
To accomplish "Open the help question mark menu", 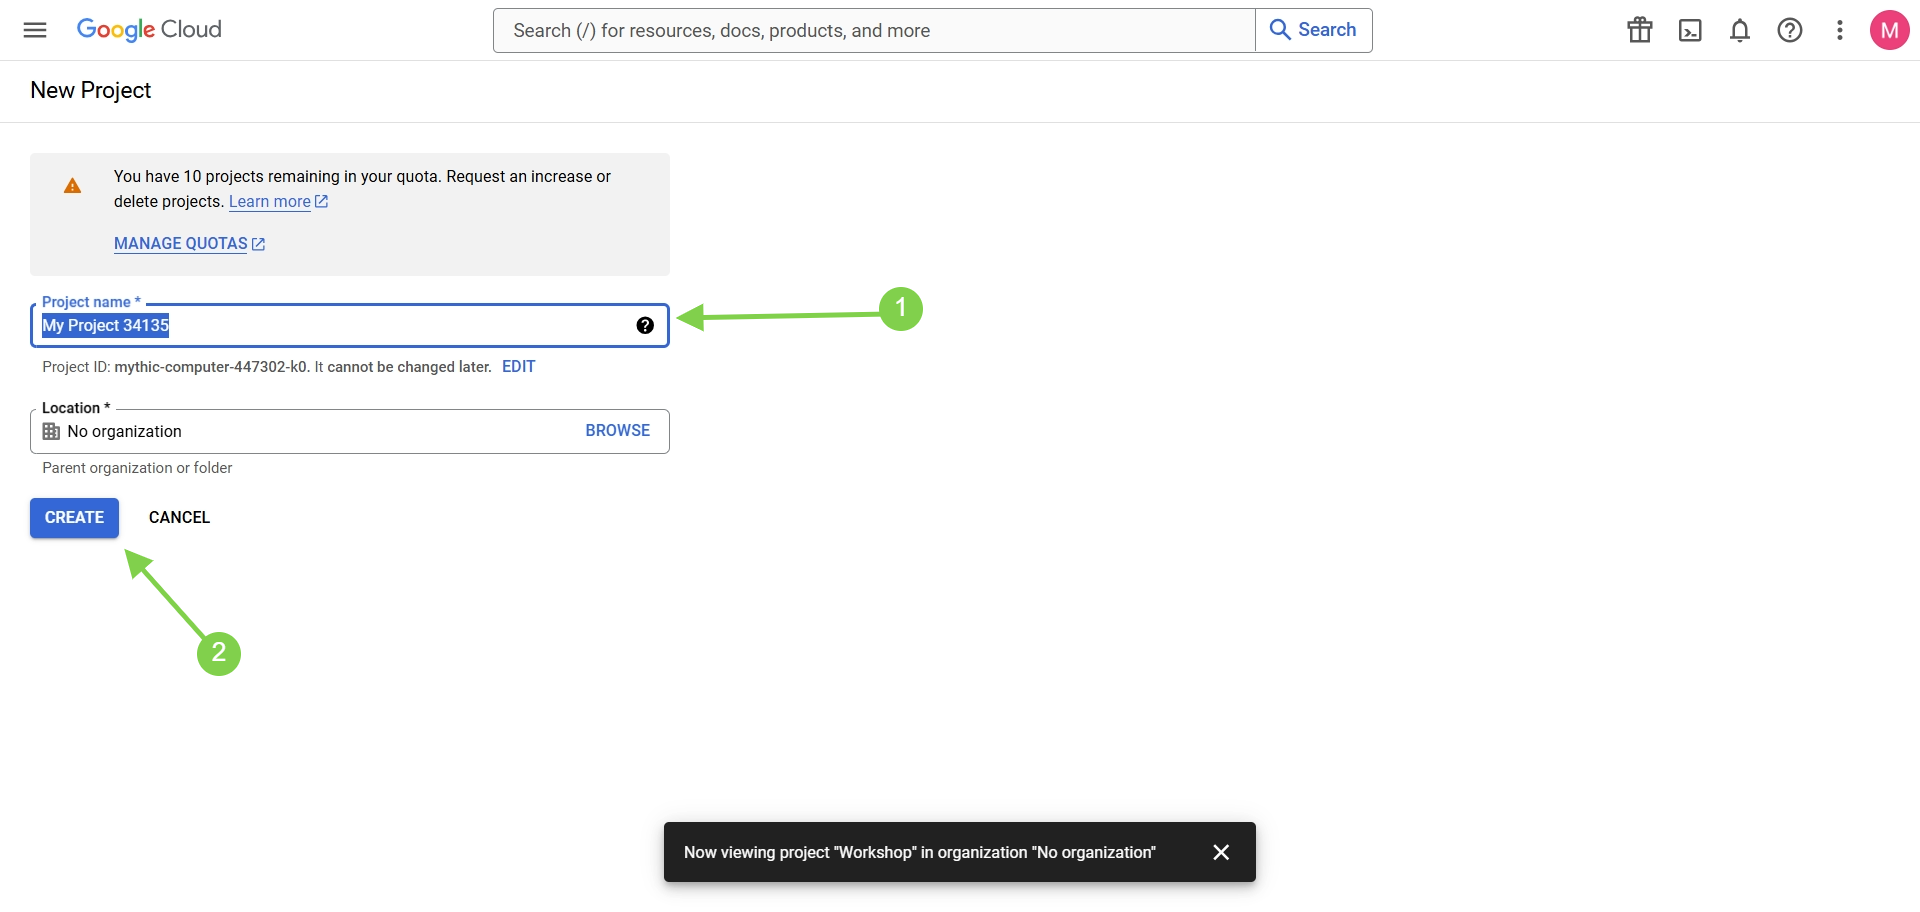I will 1790,30.
